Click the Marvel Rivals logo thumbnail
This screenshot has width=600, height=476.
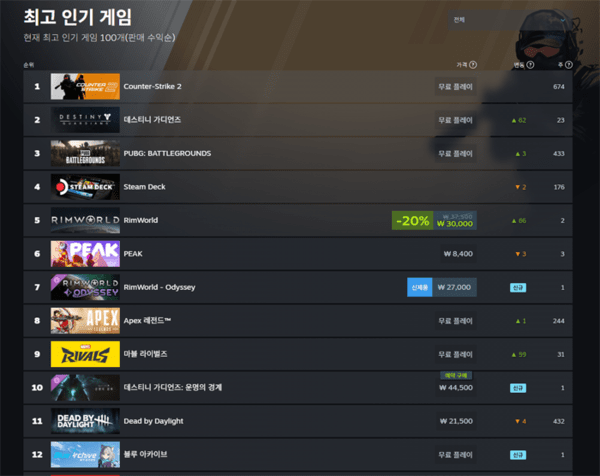(85, 355)
